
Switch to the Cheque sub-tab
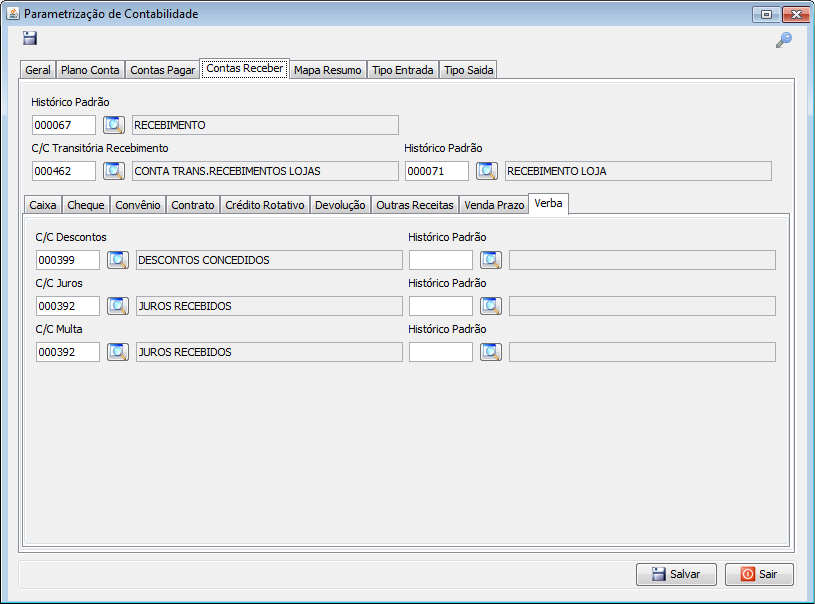(x=86, y=205)
